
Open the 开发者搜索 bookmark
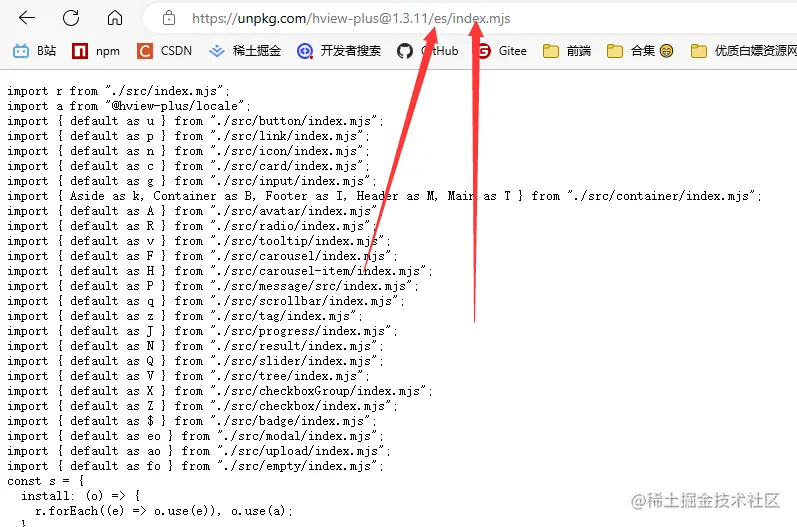coord(339,51)
